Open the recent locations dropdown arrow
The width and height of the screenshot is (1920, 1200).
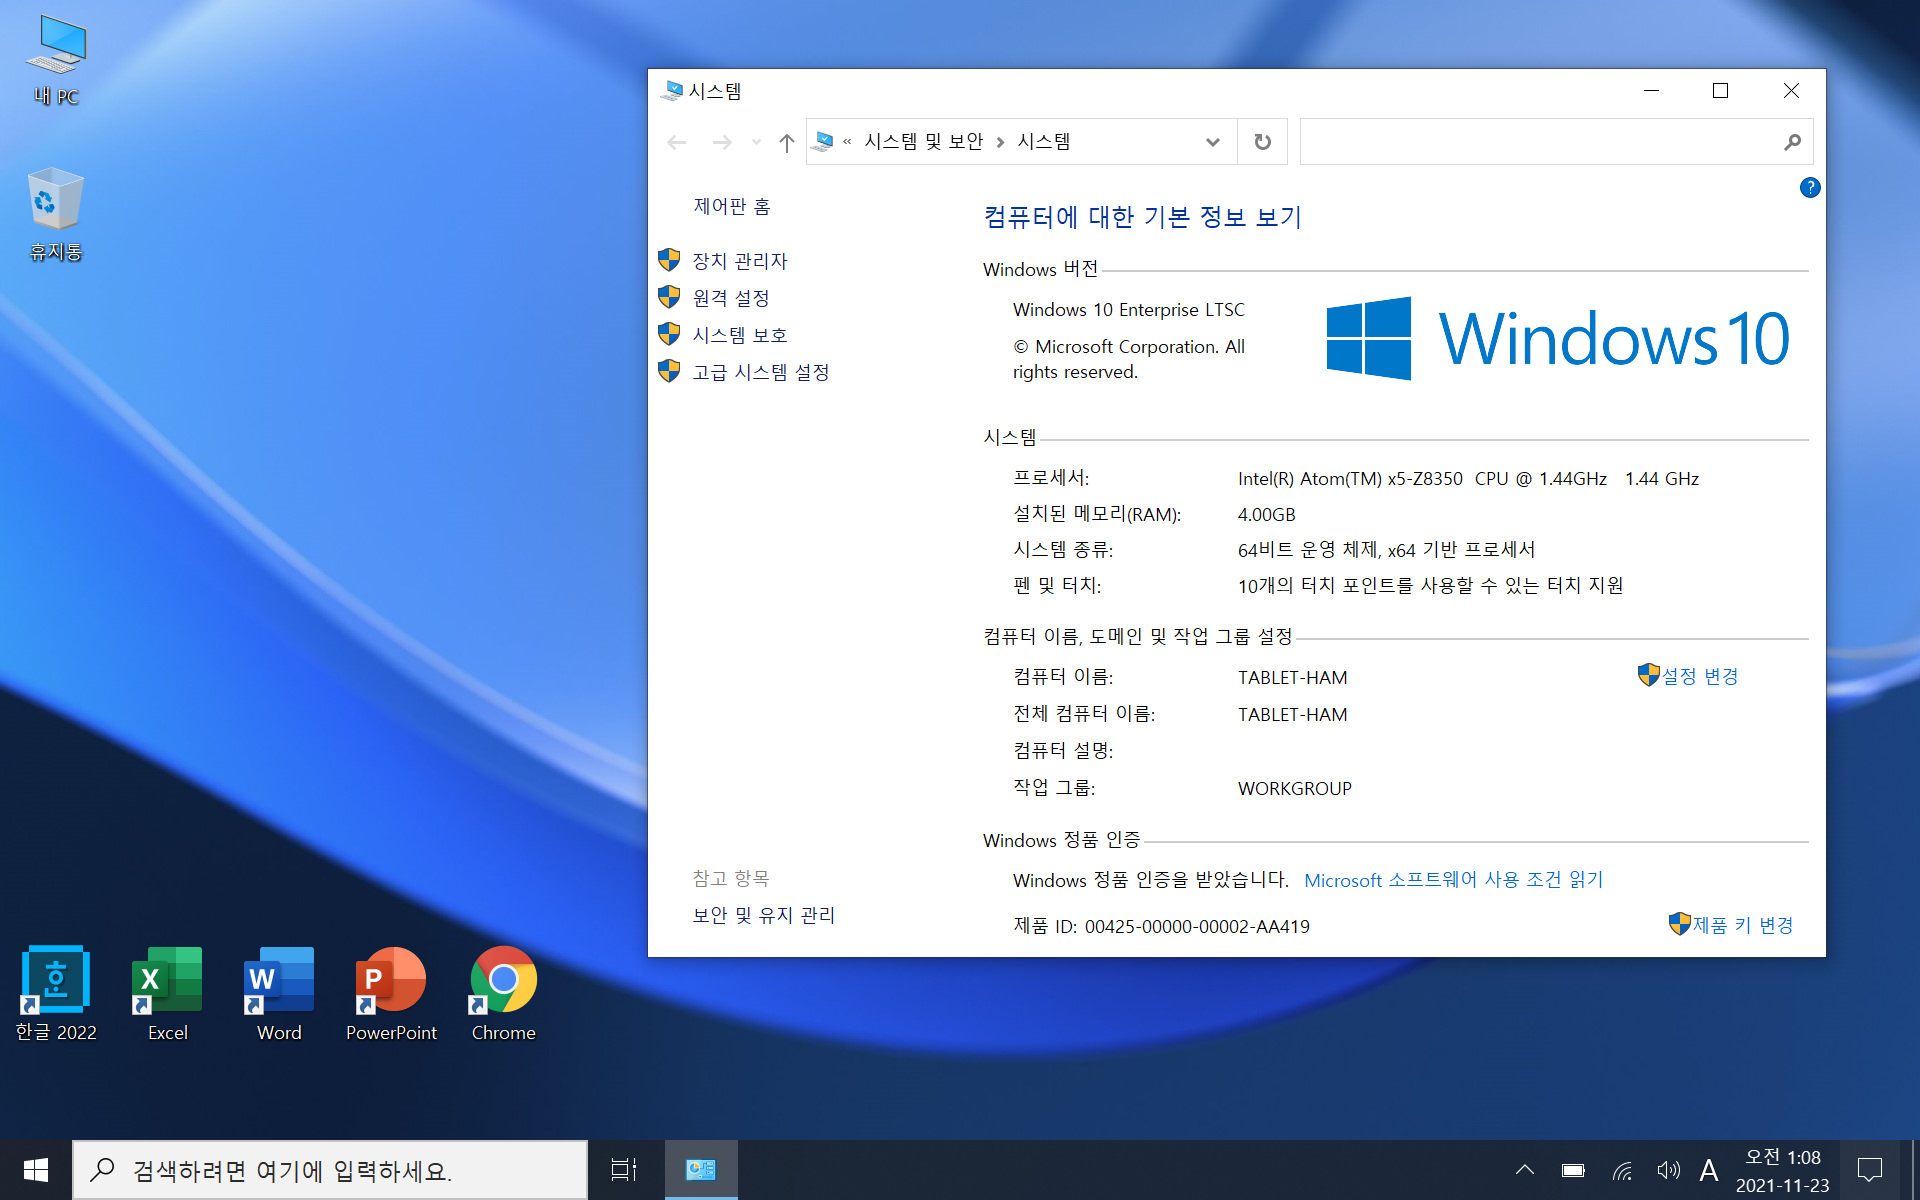(756, 142)
